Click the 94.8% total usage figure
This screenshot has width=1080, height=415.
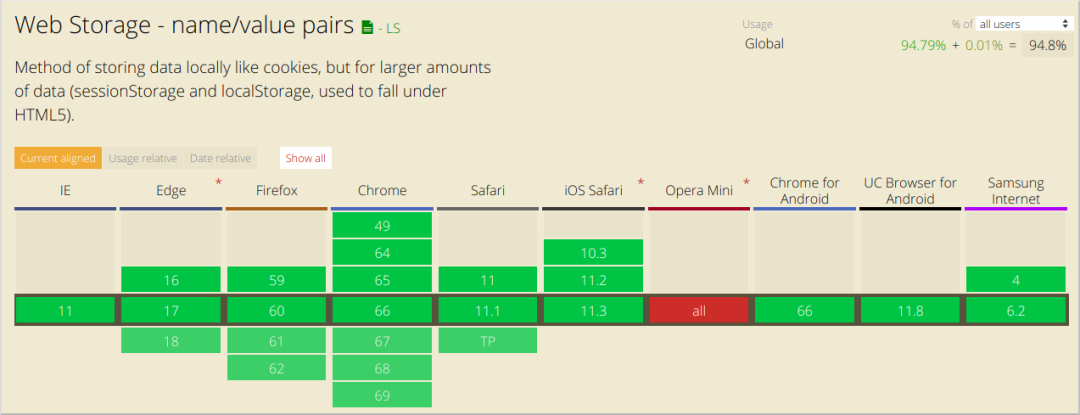tap(1047, 45)
